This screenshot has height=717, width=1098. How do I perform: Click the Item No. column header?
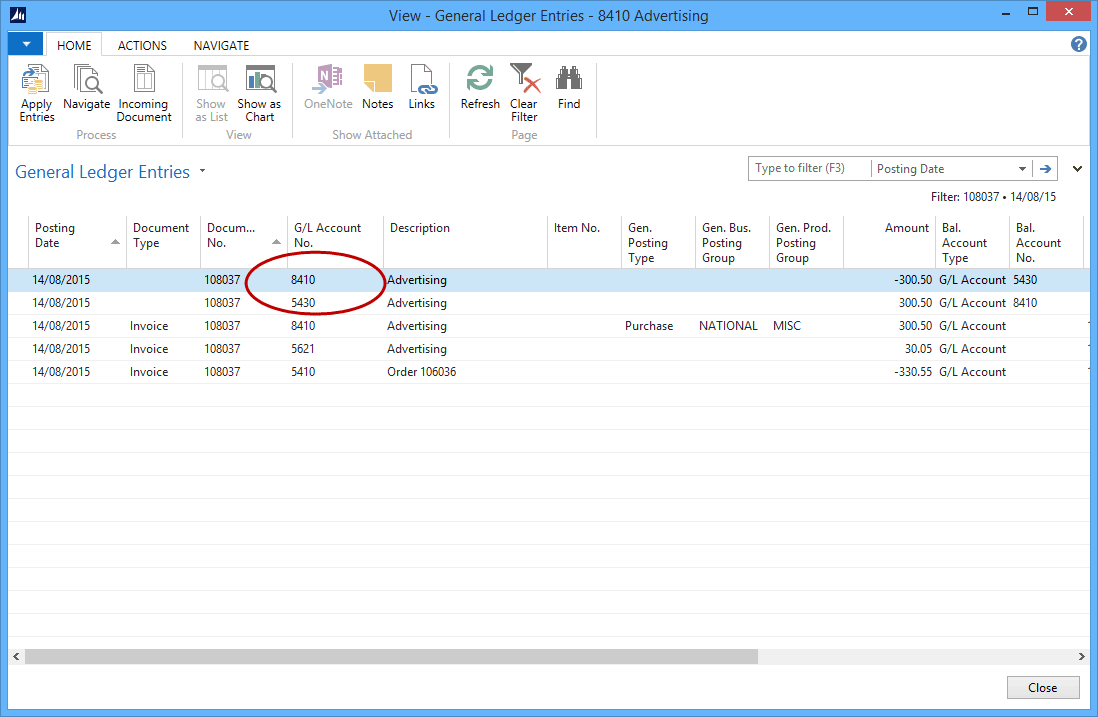click(x=584, y=242)
